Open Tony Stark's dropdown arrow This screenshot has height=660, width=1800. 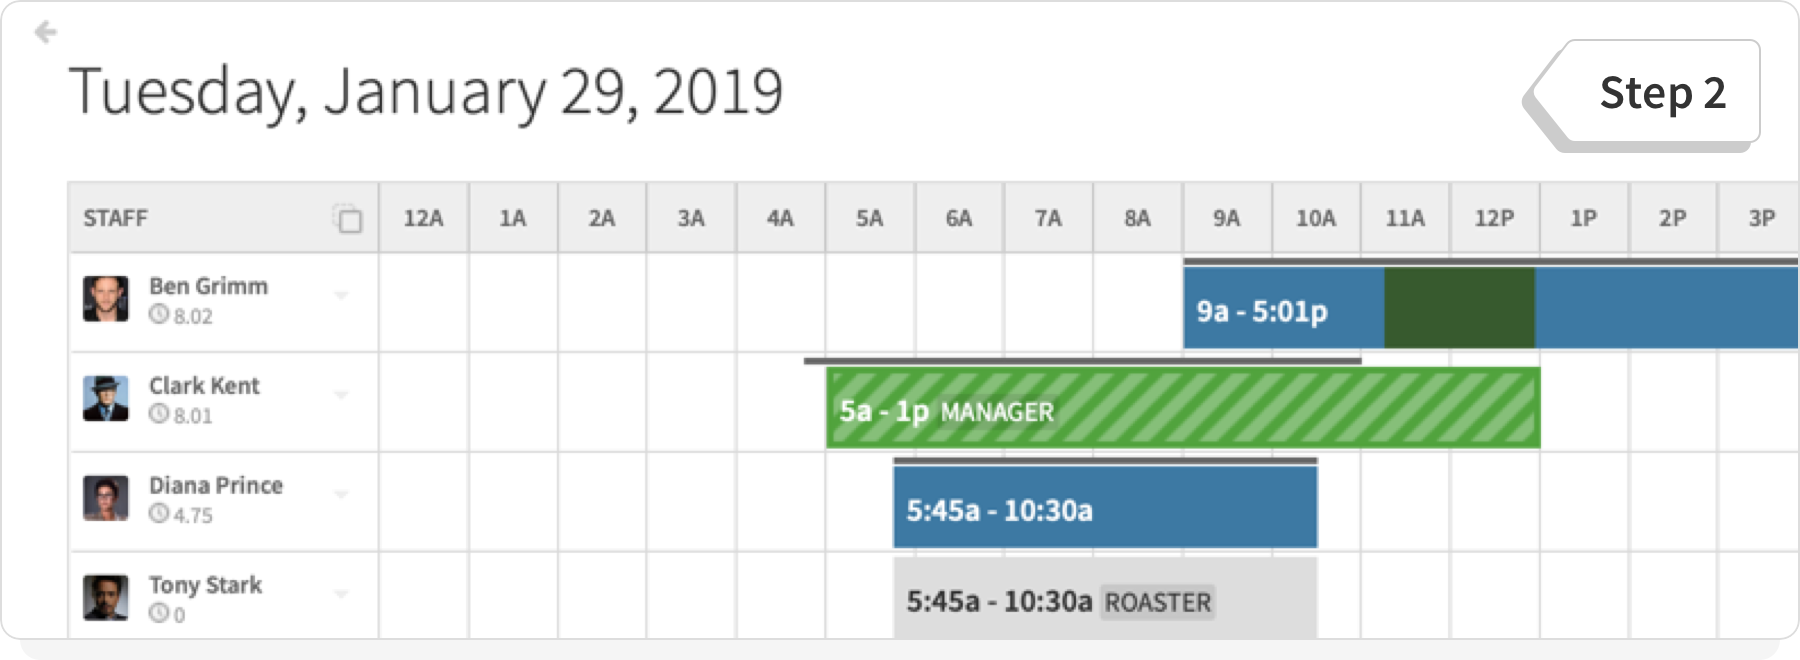tap(341, 594)
